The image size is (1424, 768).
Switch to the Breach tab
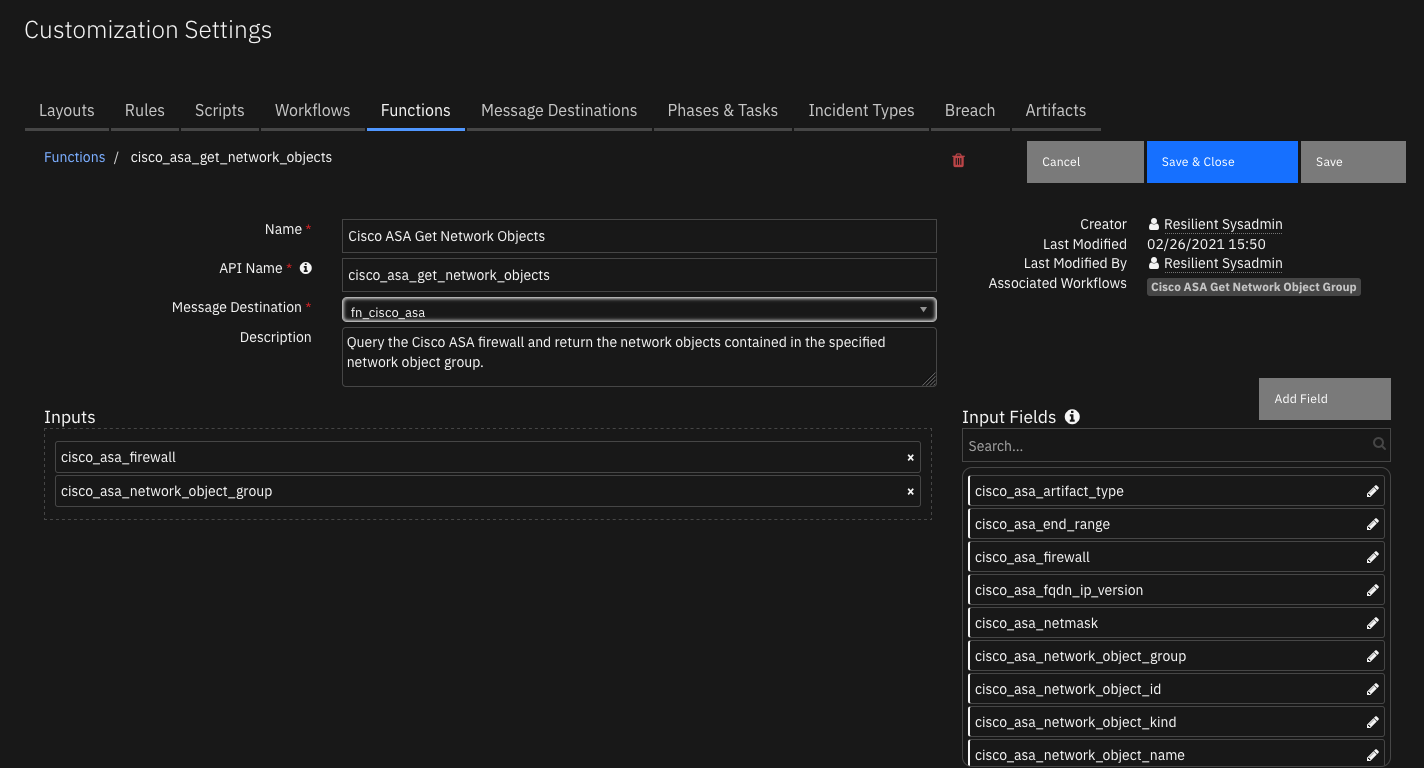970,110
